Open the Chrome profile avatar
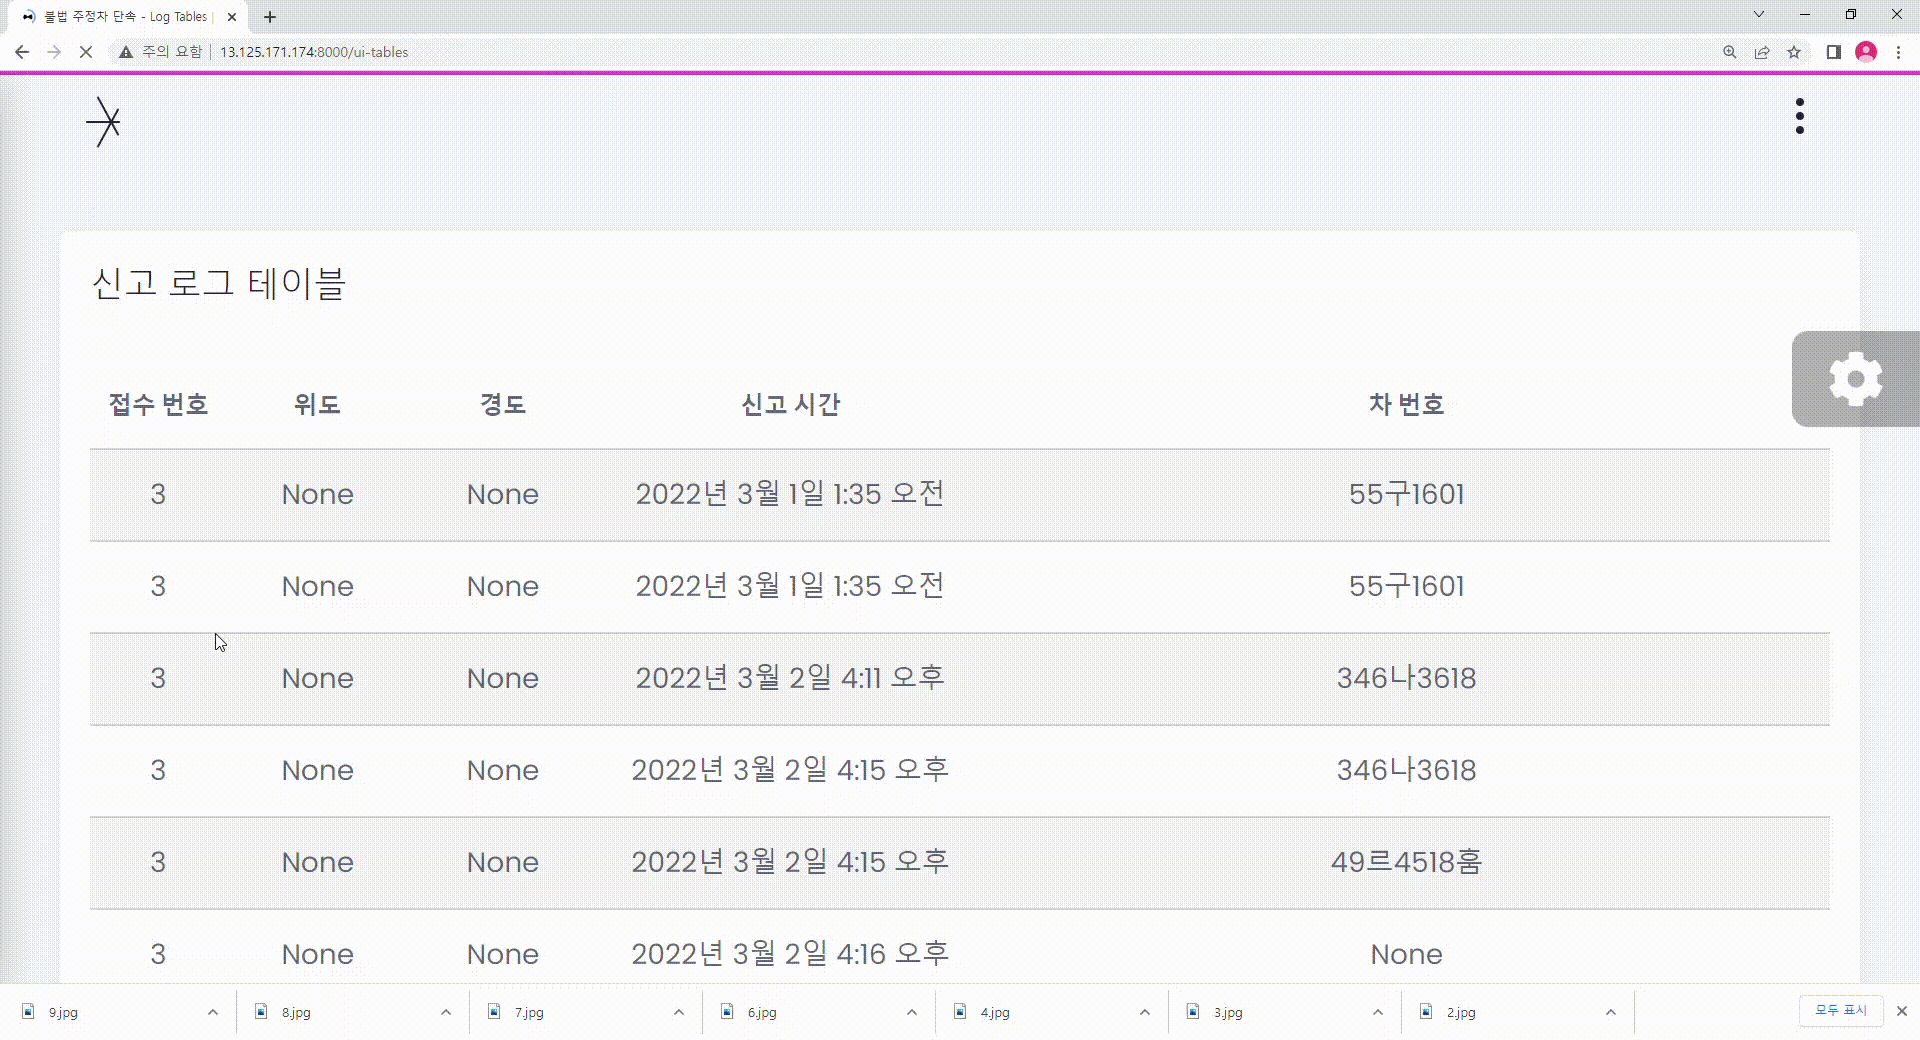 (1866, 52)
